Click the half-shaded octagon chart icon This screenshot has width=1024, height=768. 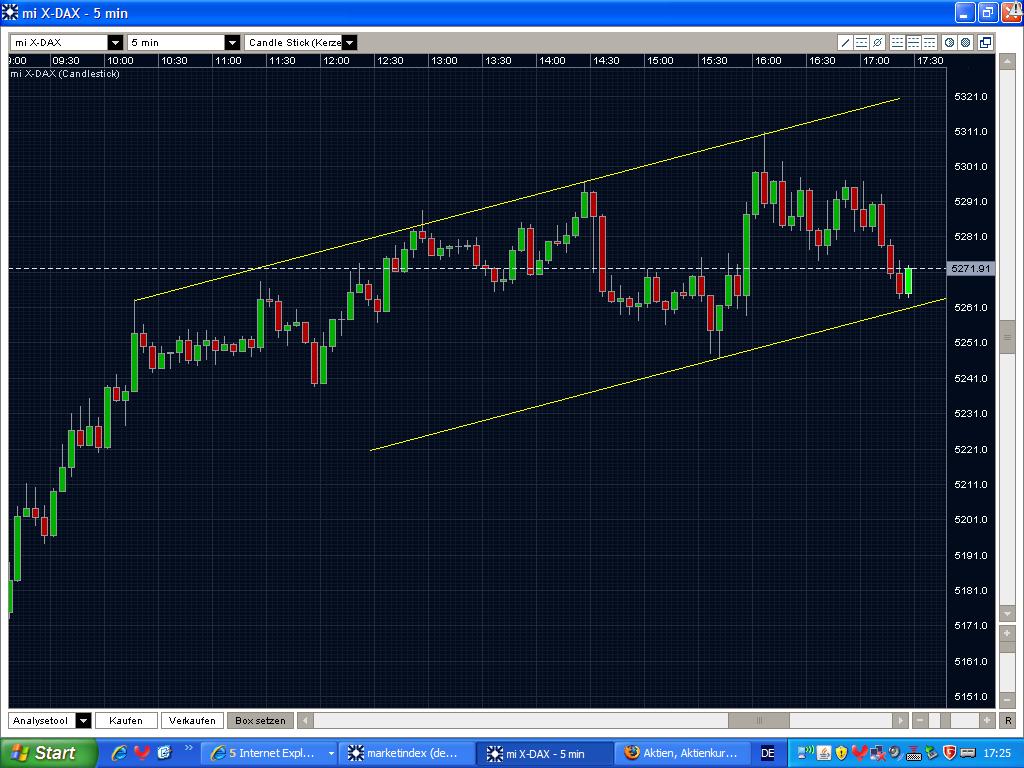tap(950, 43)
